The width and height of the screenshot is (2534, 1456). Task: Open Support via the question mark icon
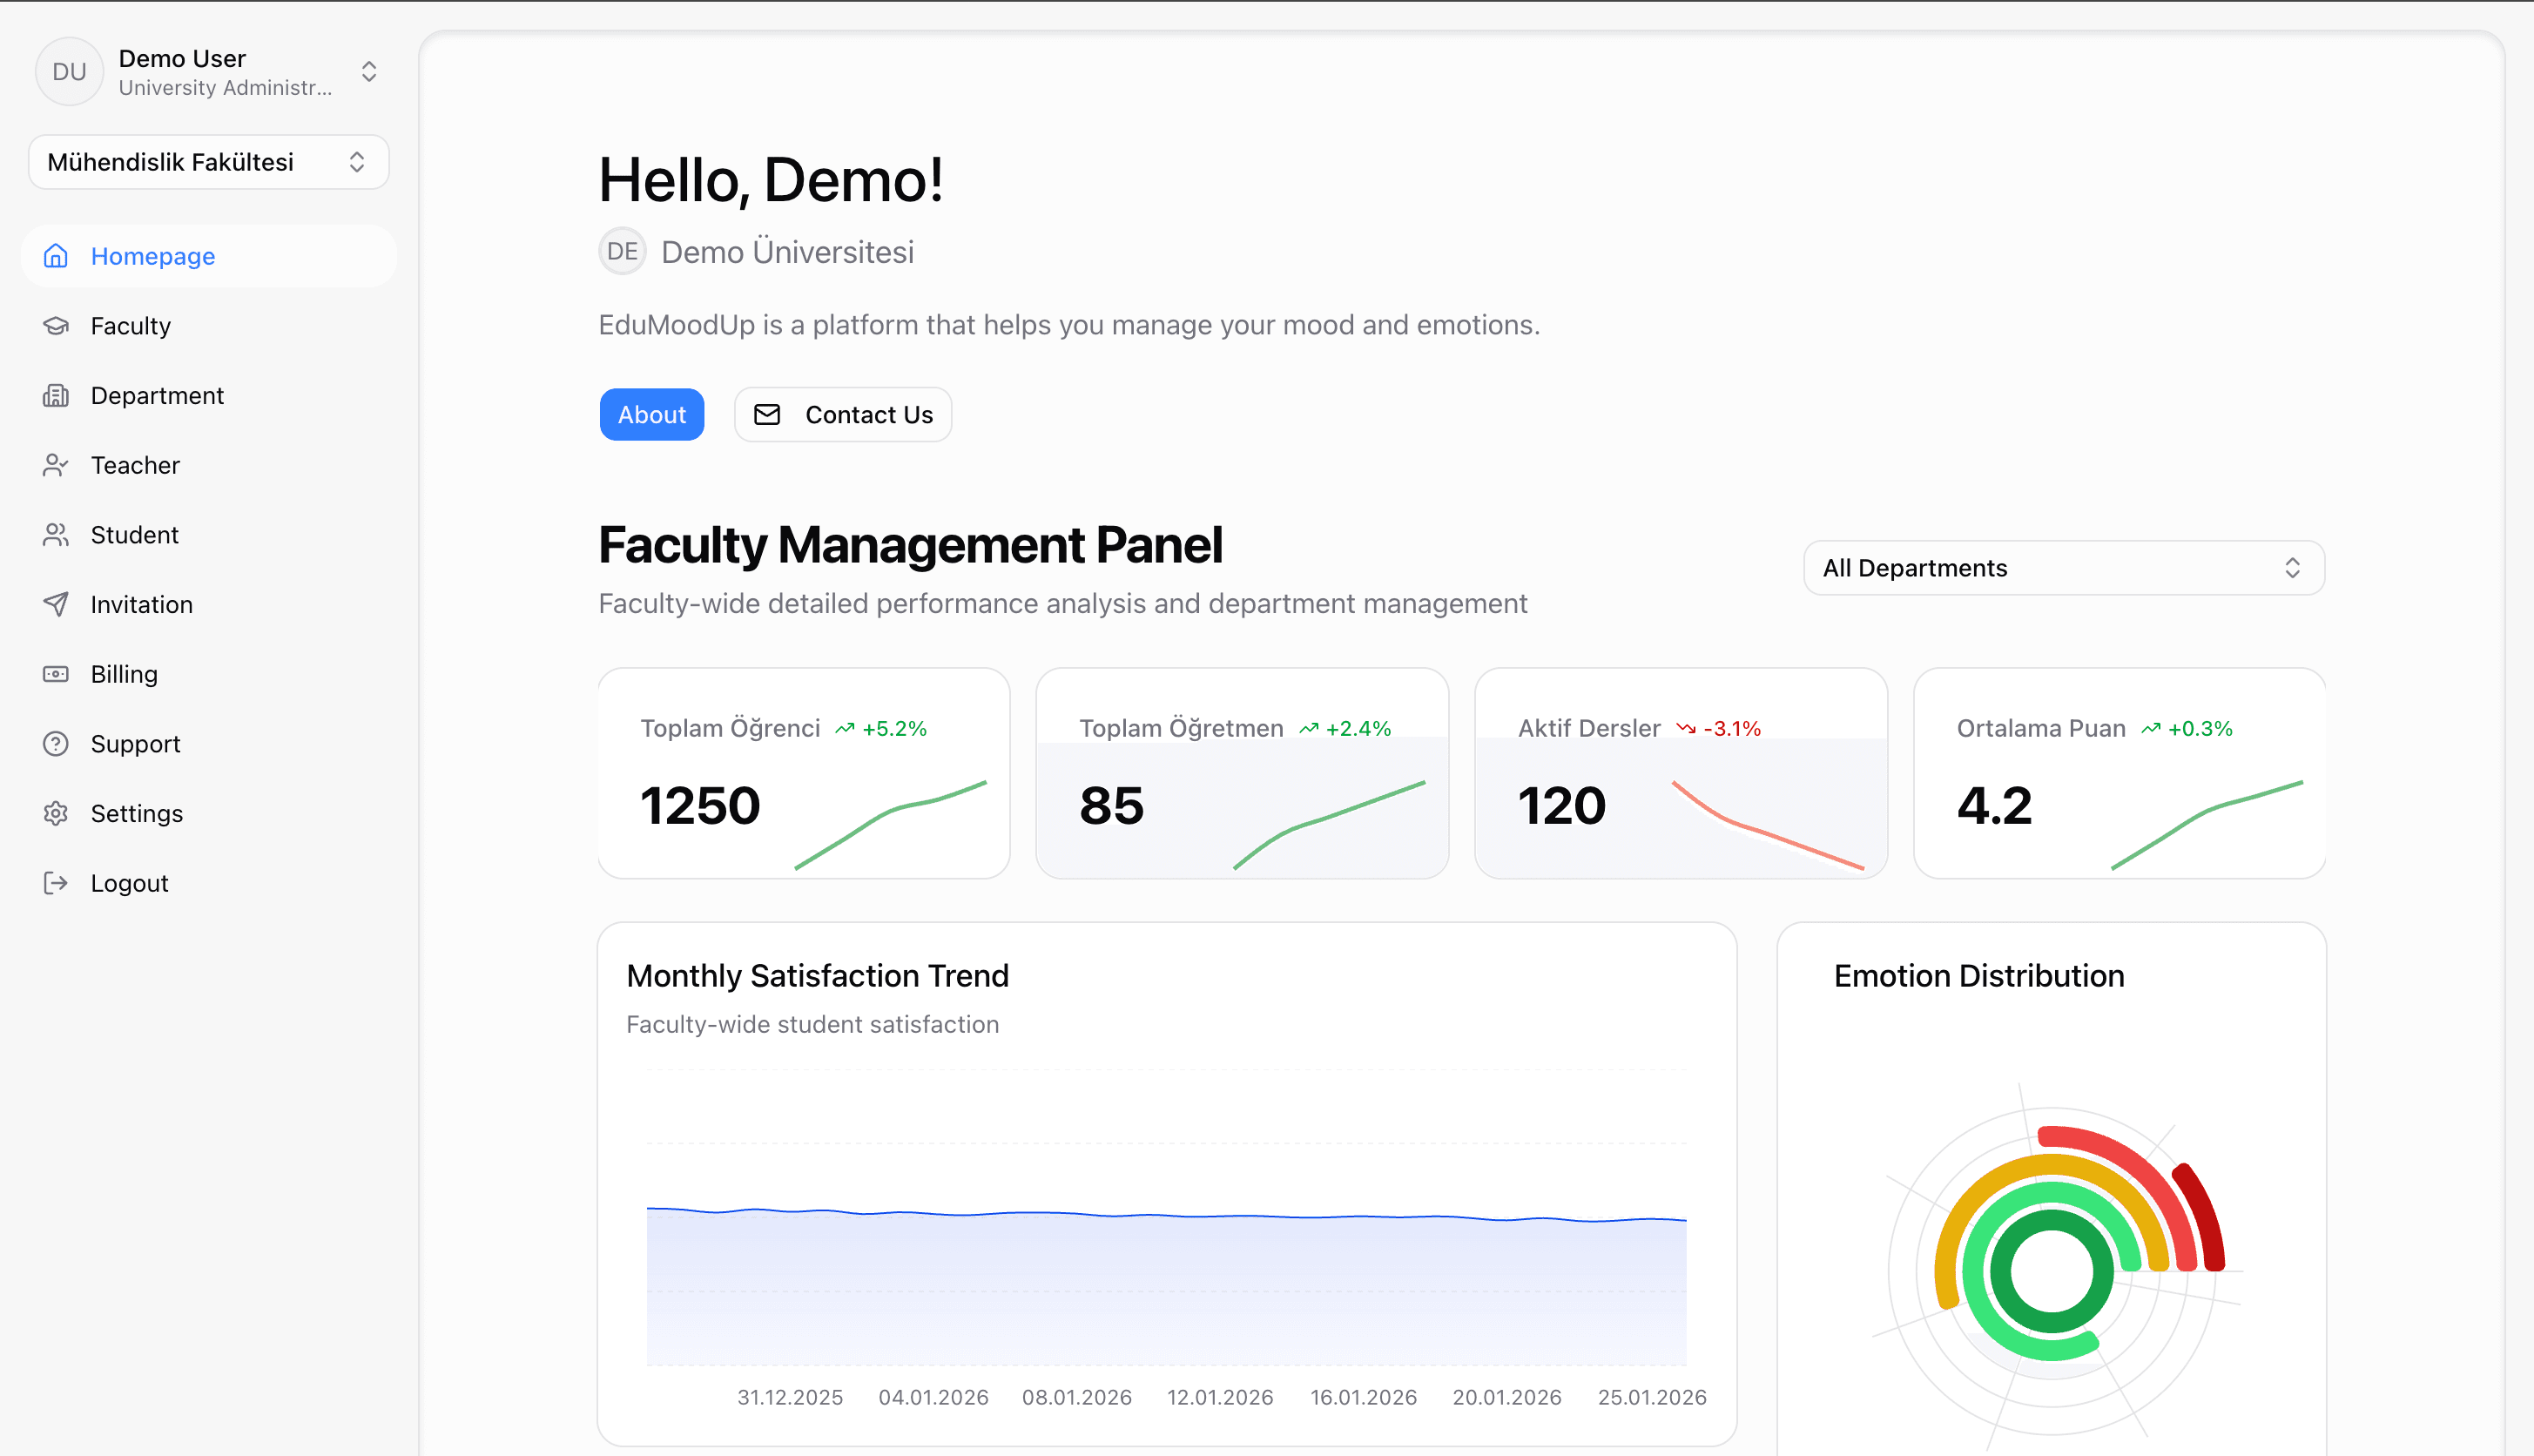[55, 743]
